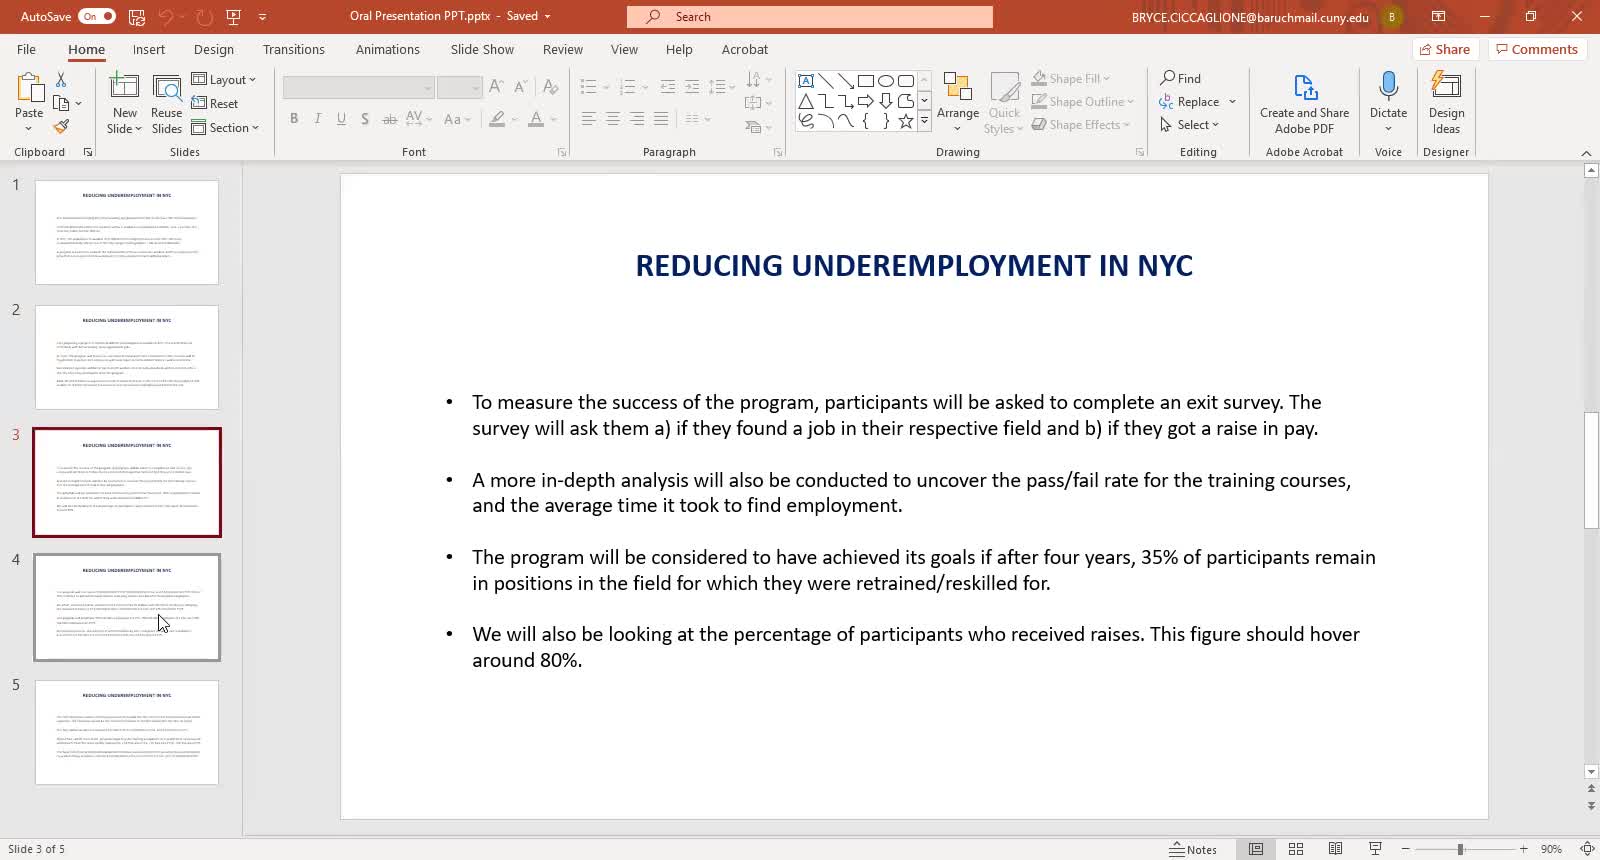Click Fit slide to window icon
The width and height of the screenshot is (1600, 860).
tap(1587, 849)
